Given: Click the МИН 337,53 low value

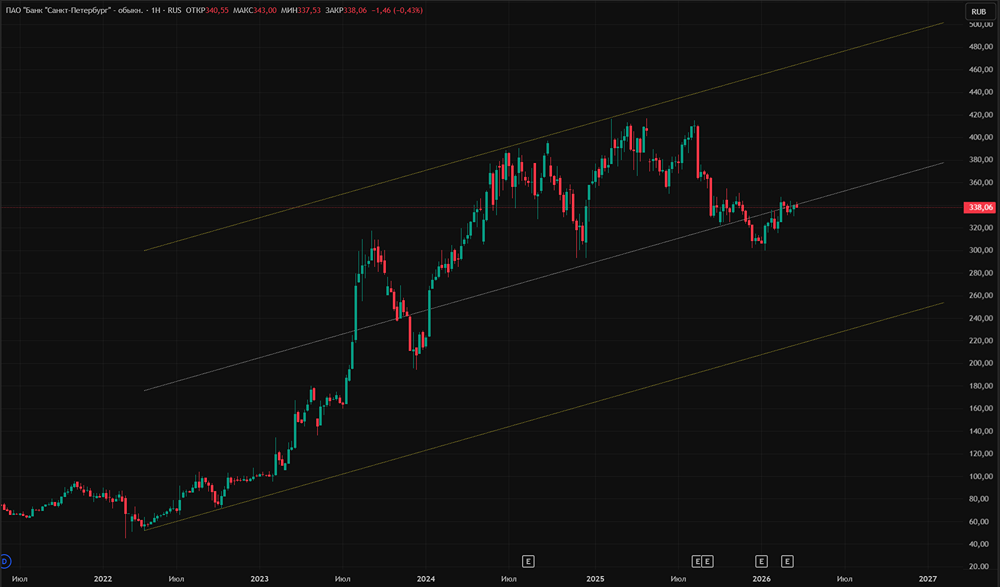Looking at the screenshot, I should coord(300,10).
